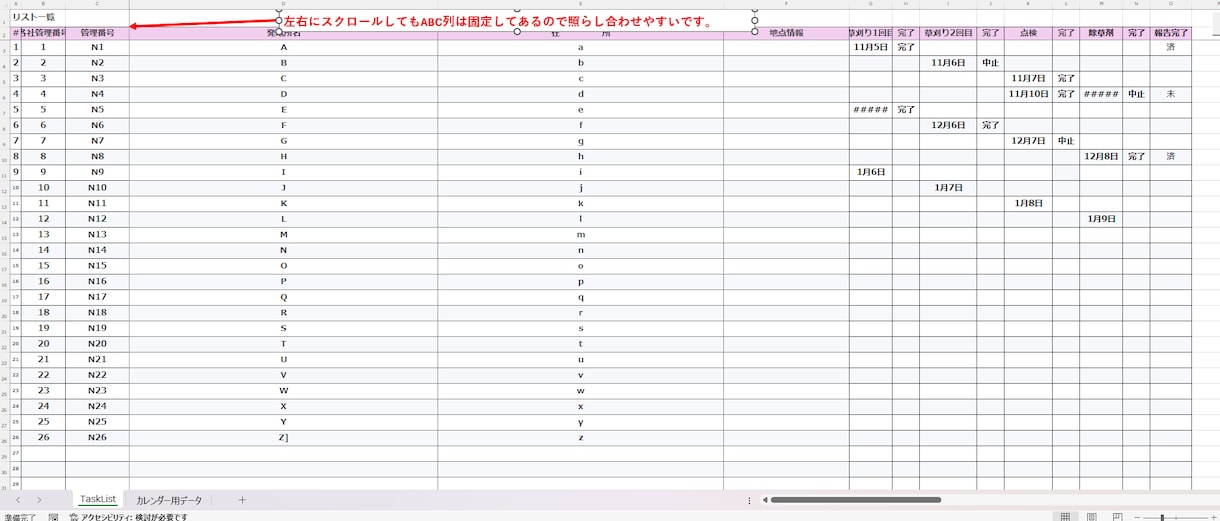Open the TaskList sheet tab
This screenshot has width=1220, height=521.
coord(98,499)
